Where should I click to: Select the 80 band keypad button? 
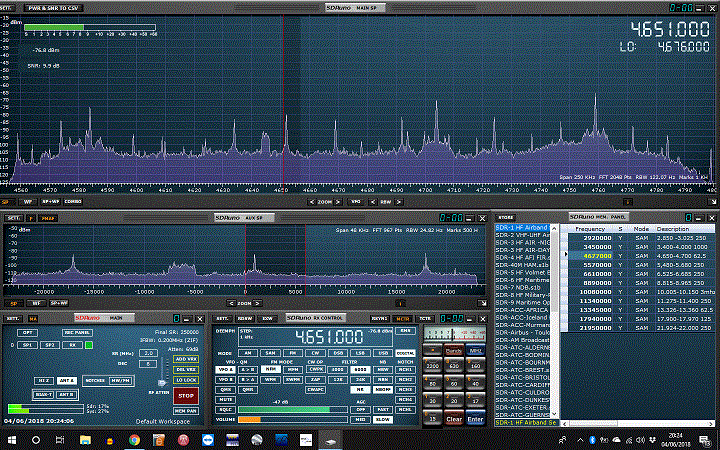(432, 383)
